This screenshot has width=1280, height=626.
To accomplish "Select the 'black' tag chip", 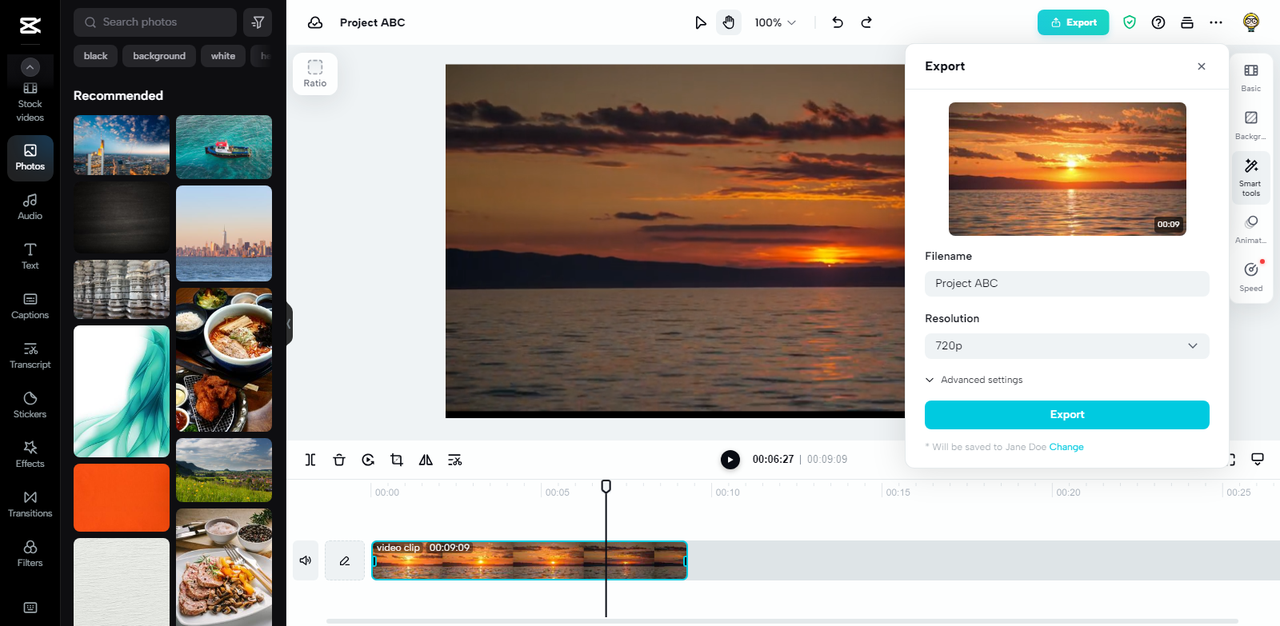I will [96, 56].
